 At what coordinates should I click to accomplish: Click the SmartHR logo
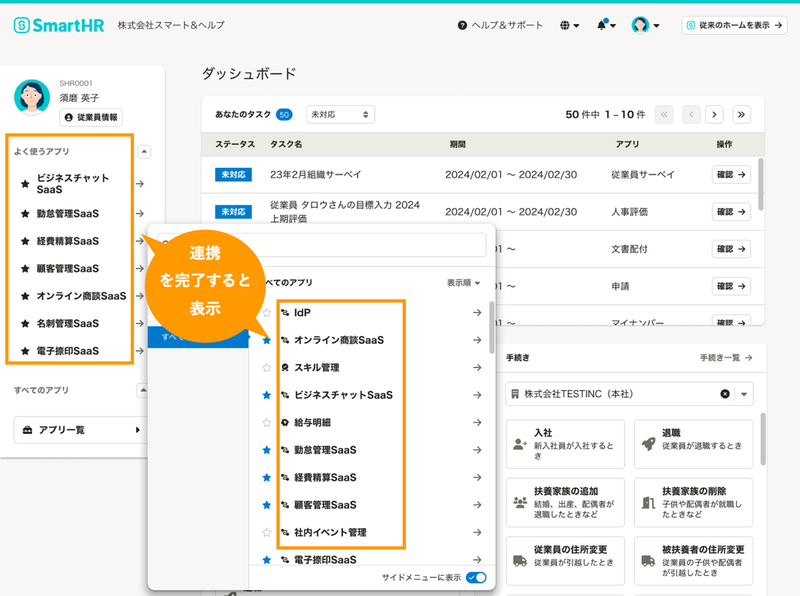[x=59, y=25]
